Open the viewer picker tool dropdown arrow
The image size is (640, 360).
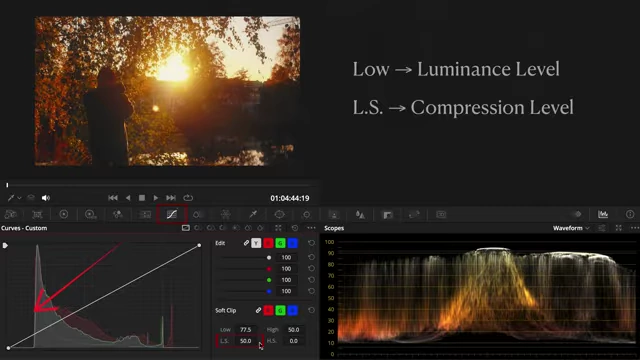[19, 198]
